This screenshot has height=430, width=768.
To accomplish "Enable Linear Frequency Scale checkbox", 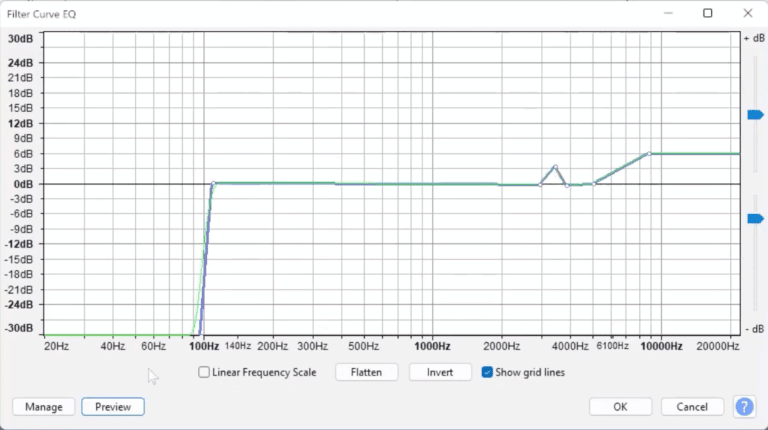I will coord(204,372).
